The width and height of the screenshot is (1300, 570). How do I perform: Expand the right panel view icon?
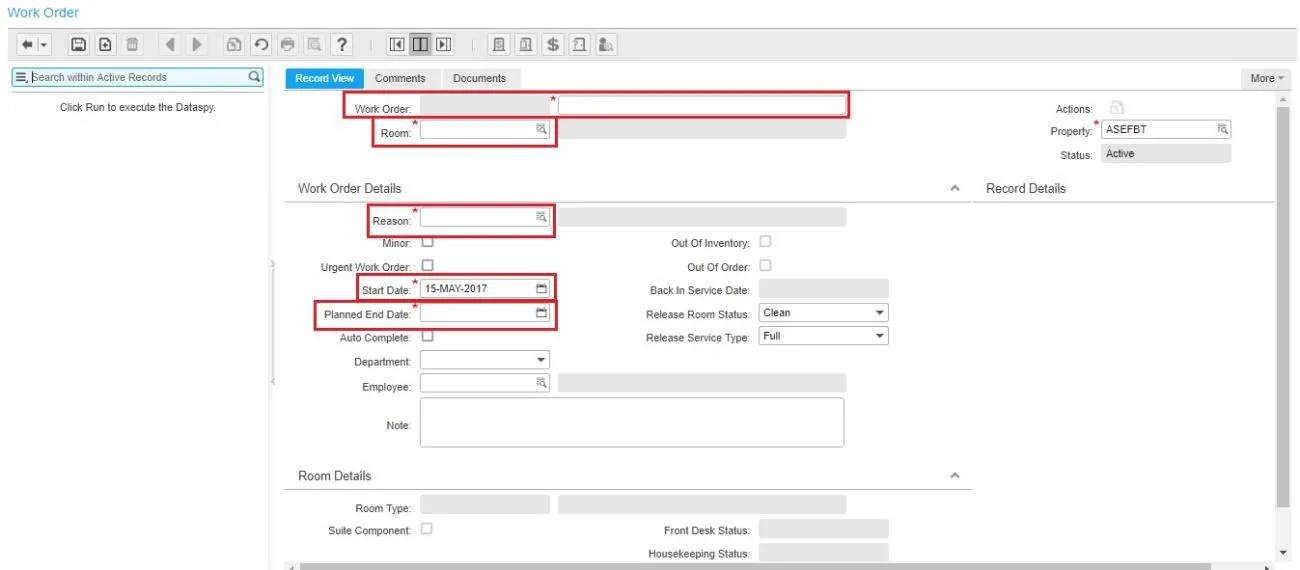(443, 45)
